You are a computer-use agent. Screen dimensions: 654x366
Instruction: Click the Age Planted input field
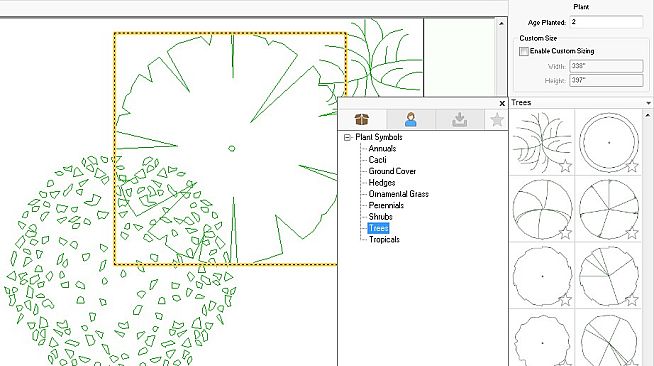(x=606, y=22)
